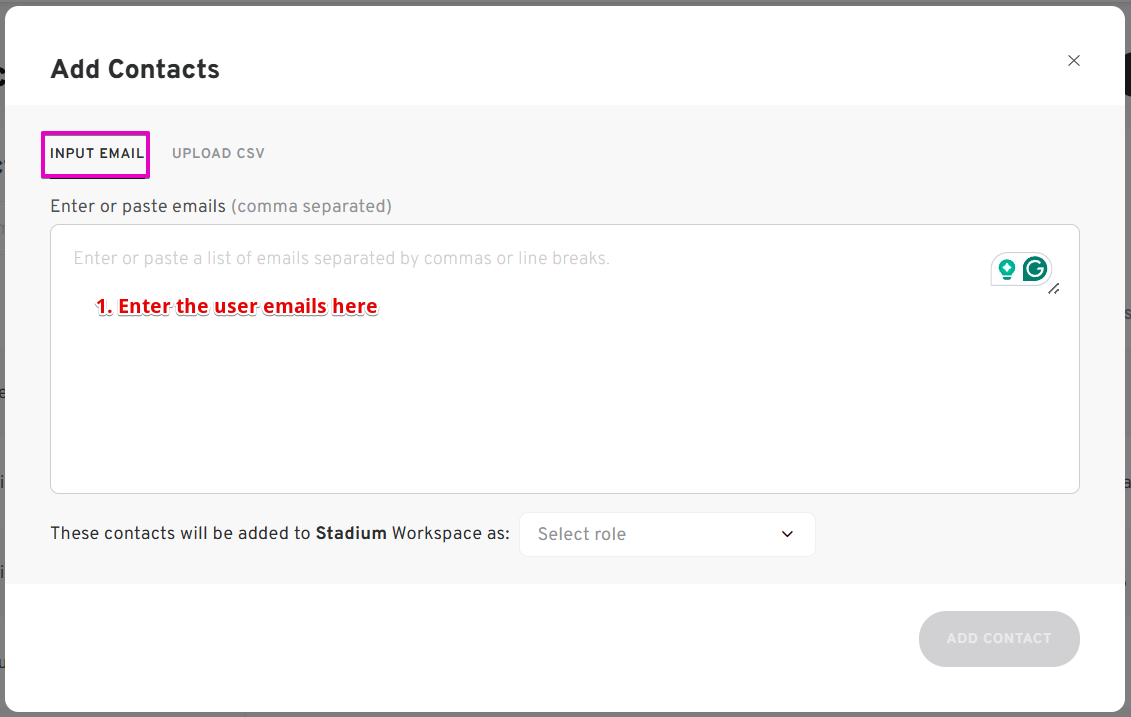The image size is (1131, 717).
Task: Click the bold Stadium workspace name
Action: point(351,533)
